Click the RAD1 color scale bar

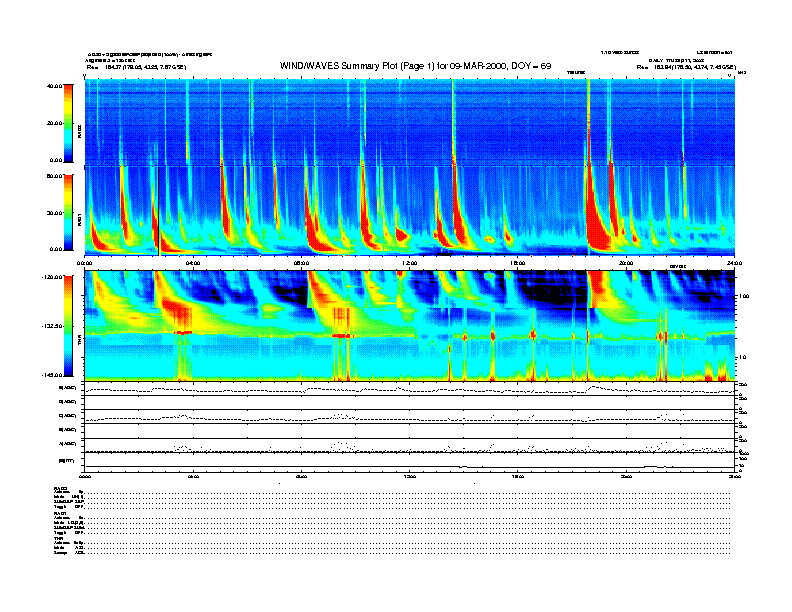tap(68, 212)
